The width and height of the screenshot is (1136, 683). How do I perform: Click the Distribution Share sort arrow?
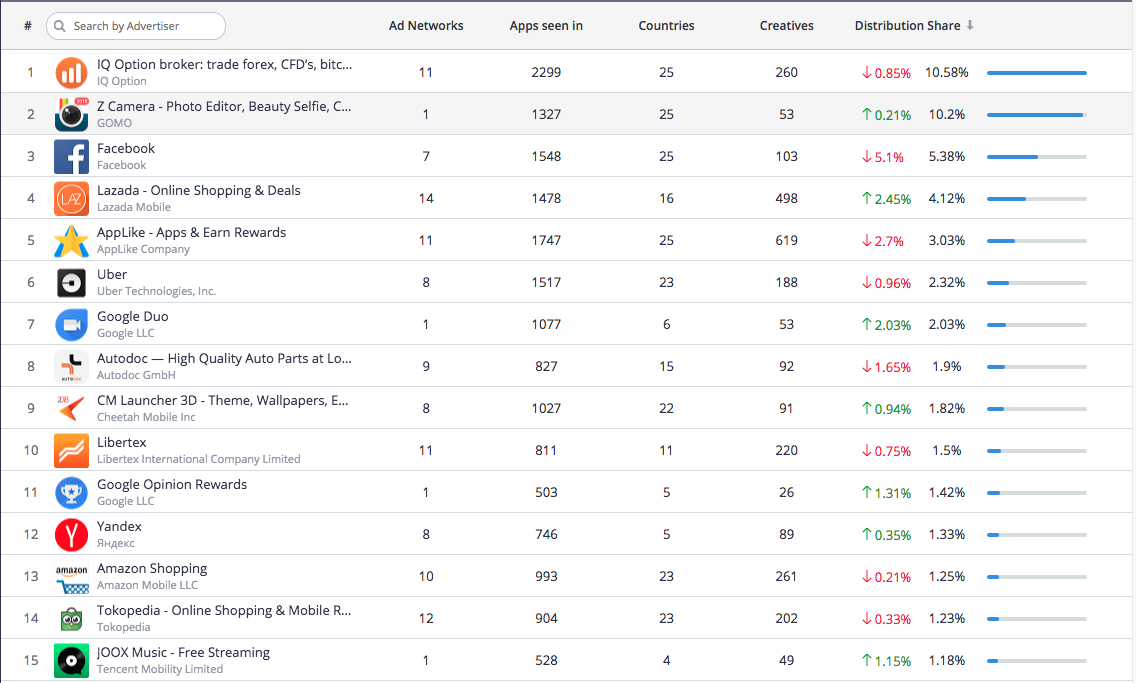(970, 25)
